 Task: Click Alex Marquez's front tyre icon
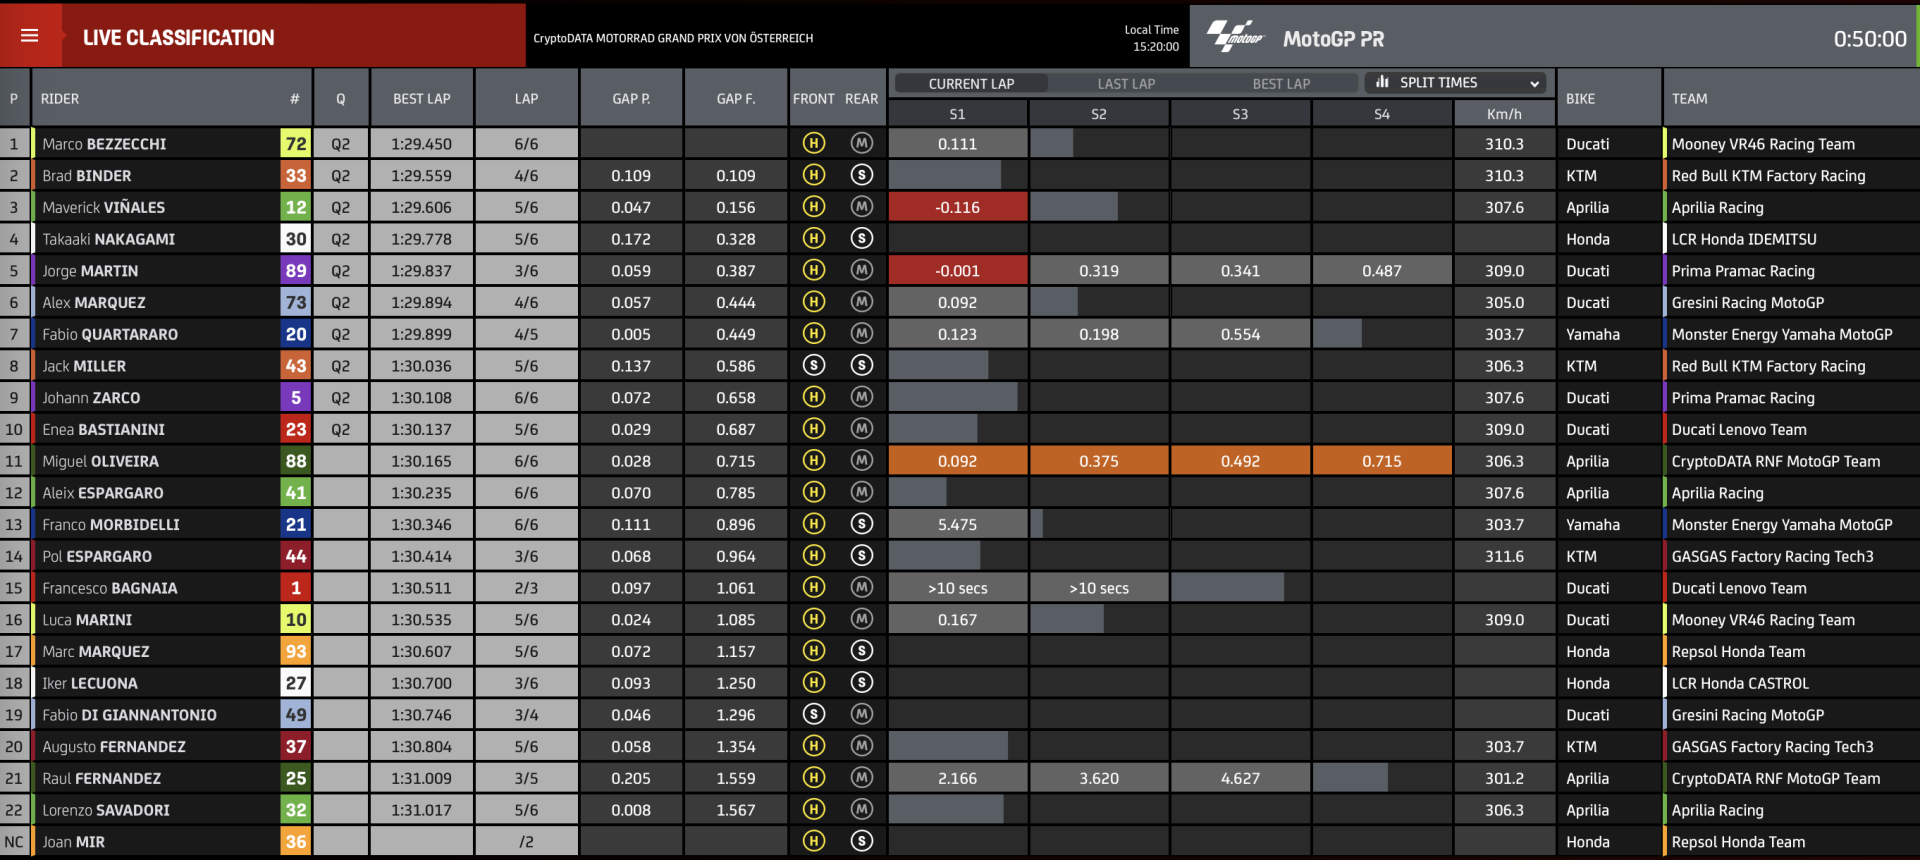click(814, 302)
